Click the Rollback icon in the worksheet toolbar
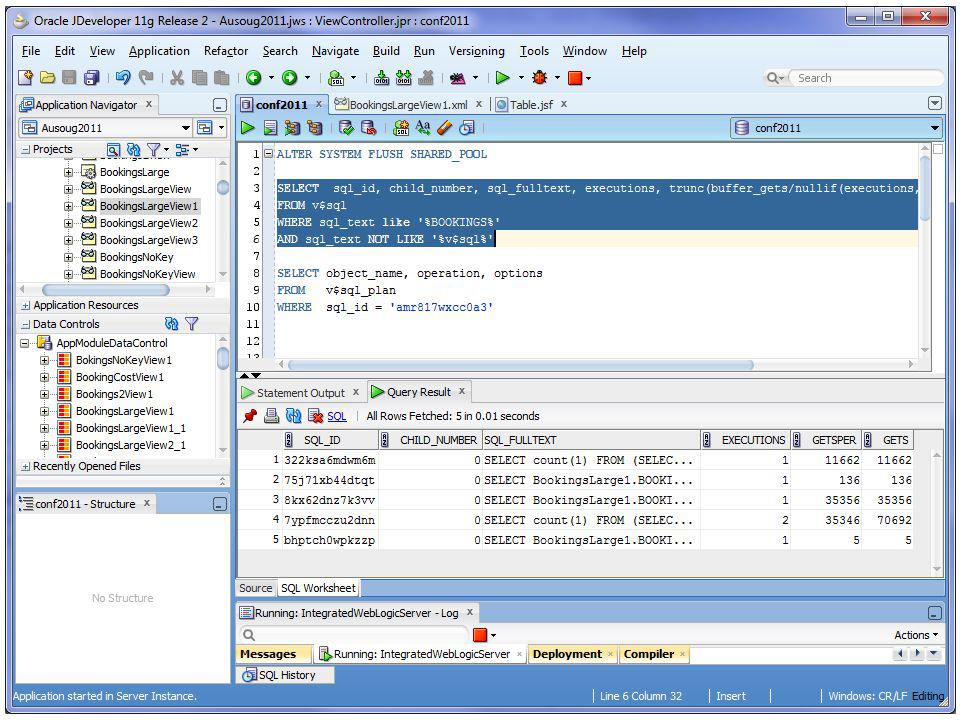This screenshot has height=720, width=960. tap(369, 127)
